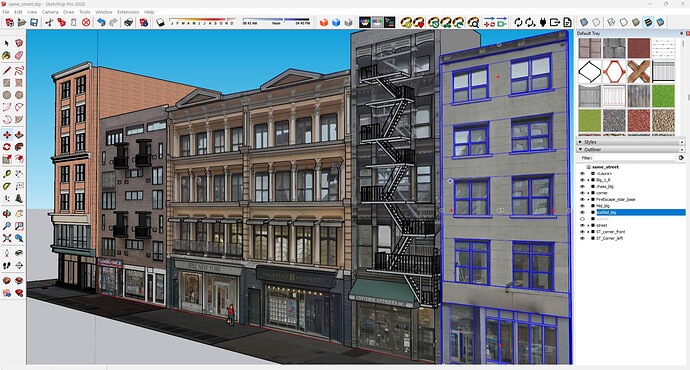Choose the Protractor tool
This screenshot has width=690, height=370.
click(x=7, y=186)
